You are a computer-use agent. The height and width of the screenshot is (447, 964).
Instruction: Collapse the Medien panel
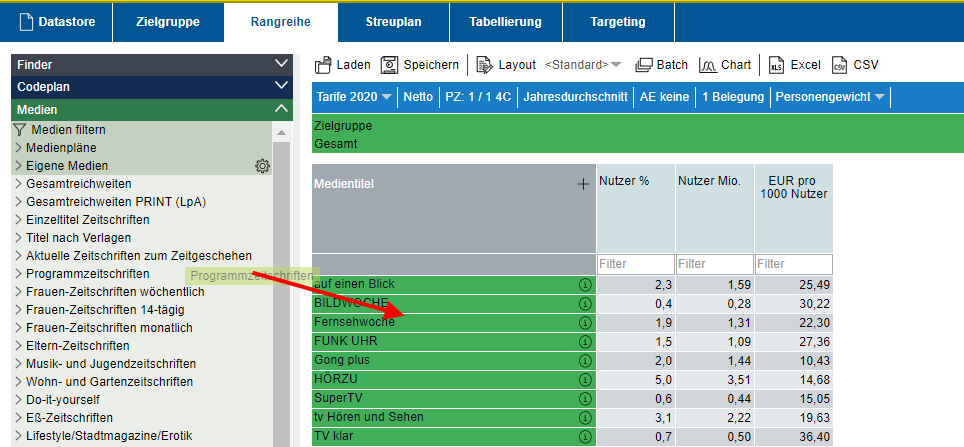(281, 109)
